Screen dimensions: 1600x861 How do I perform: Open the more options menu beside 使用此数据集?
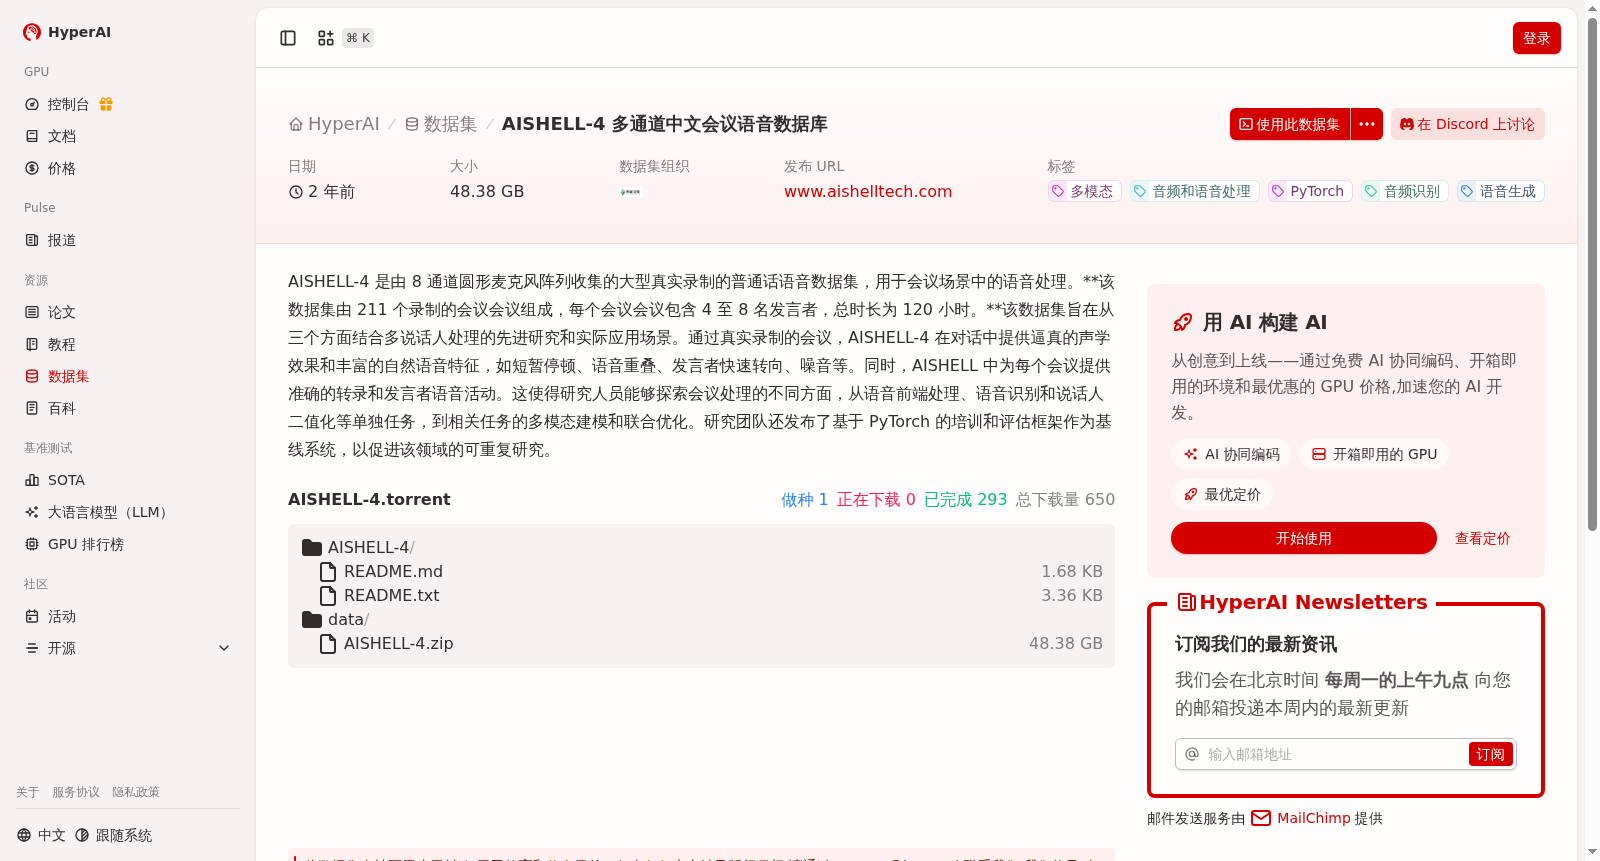[1367, 124]
